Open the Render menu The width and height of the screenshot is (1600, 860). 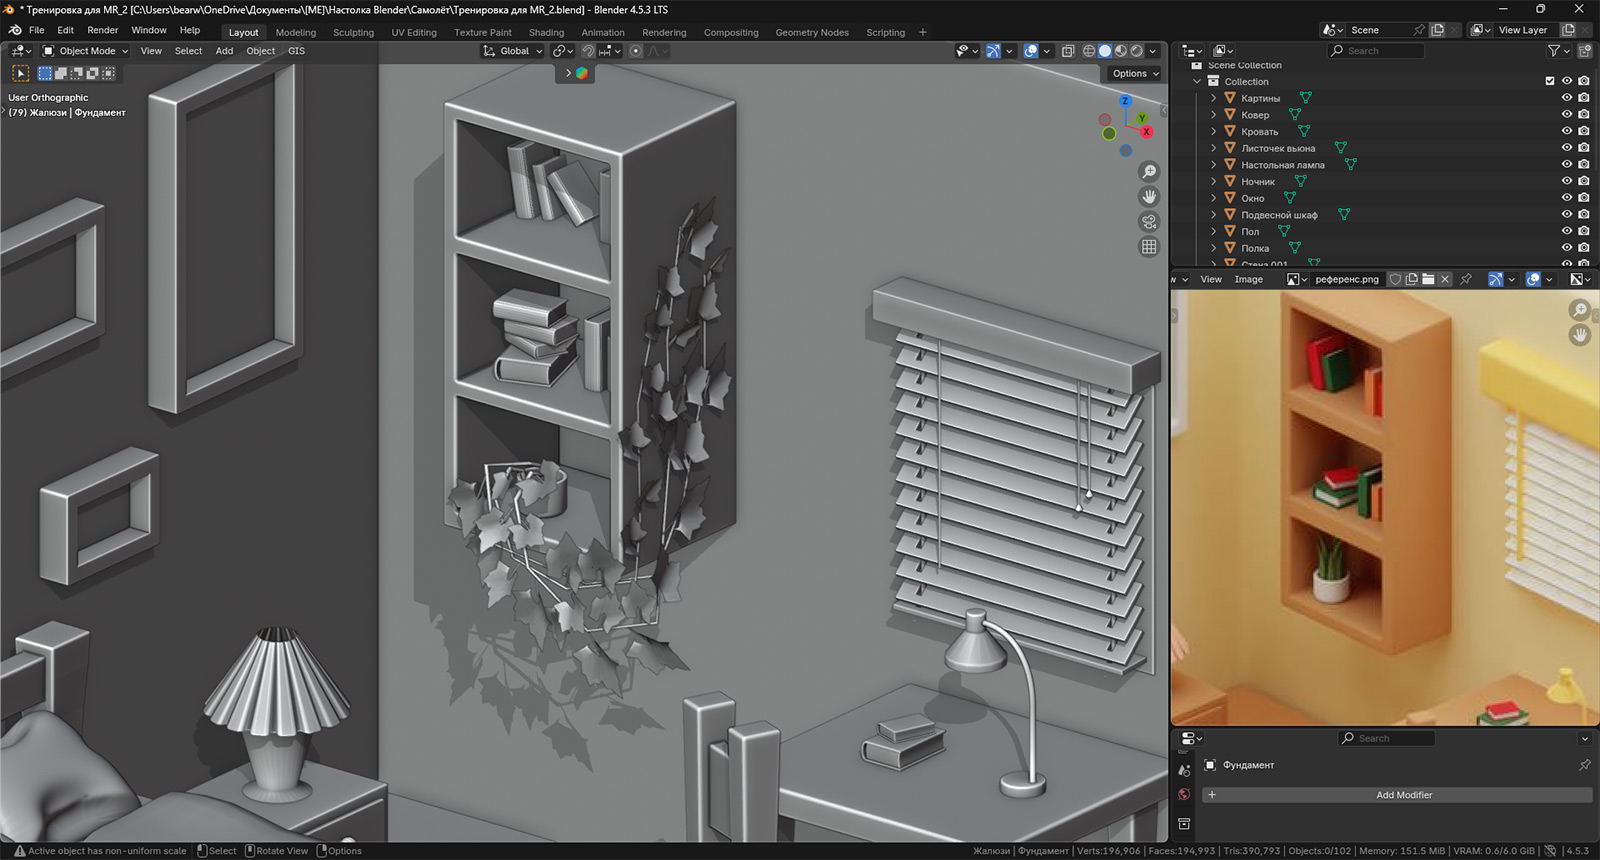click(102, 30)
